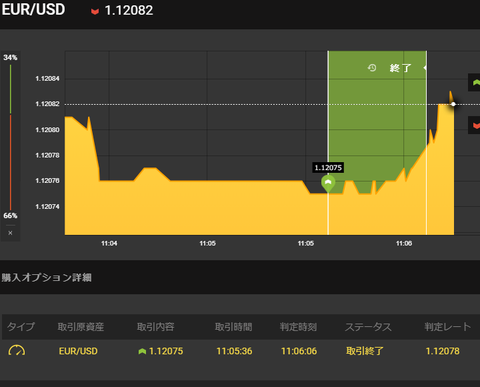Click the タイプ column header

coord(21,327)
